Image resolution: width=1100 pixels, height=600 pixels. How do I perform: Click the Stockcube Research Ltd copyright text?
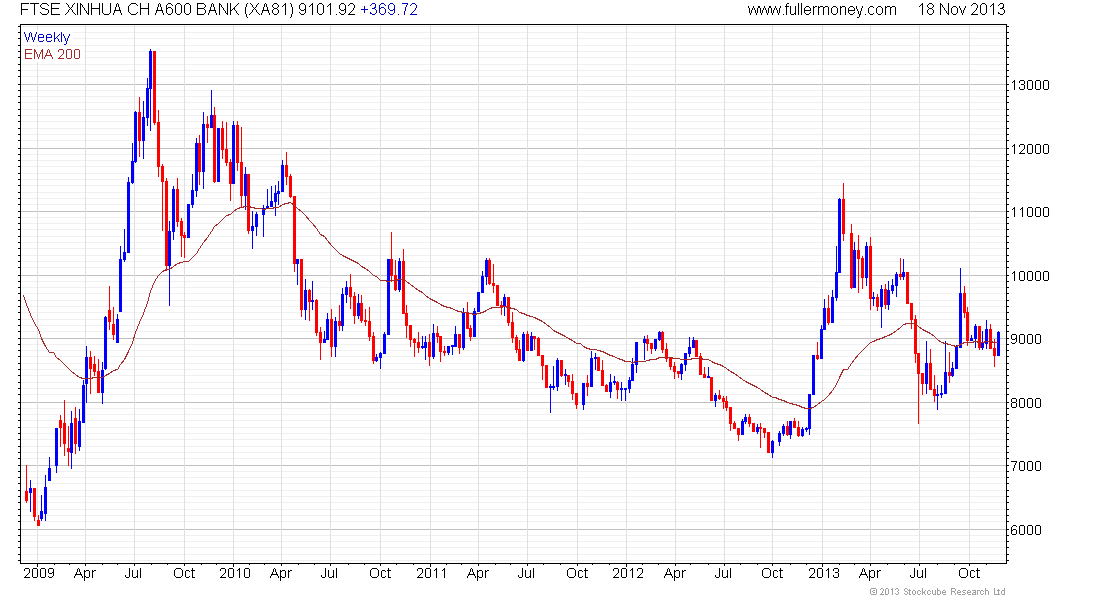pos(937,592)
